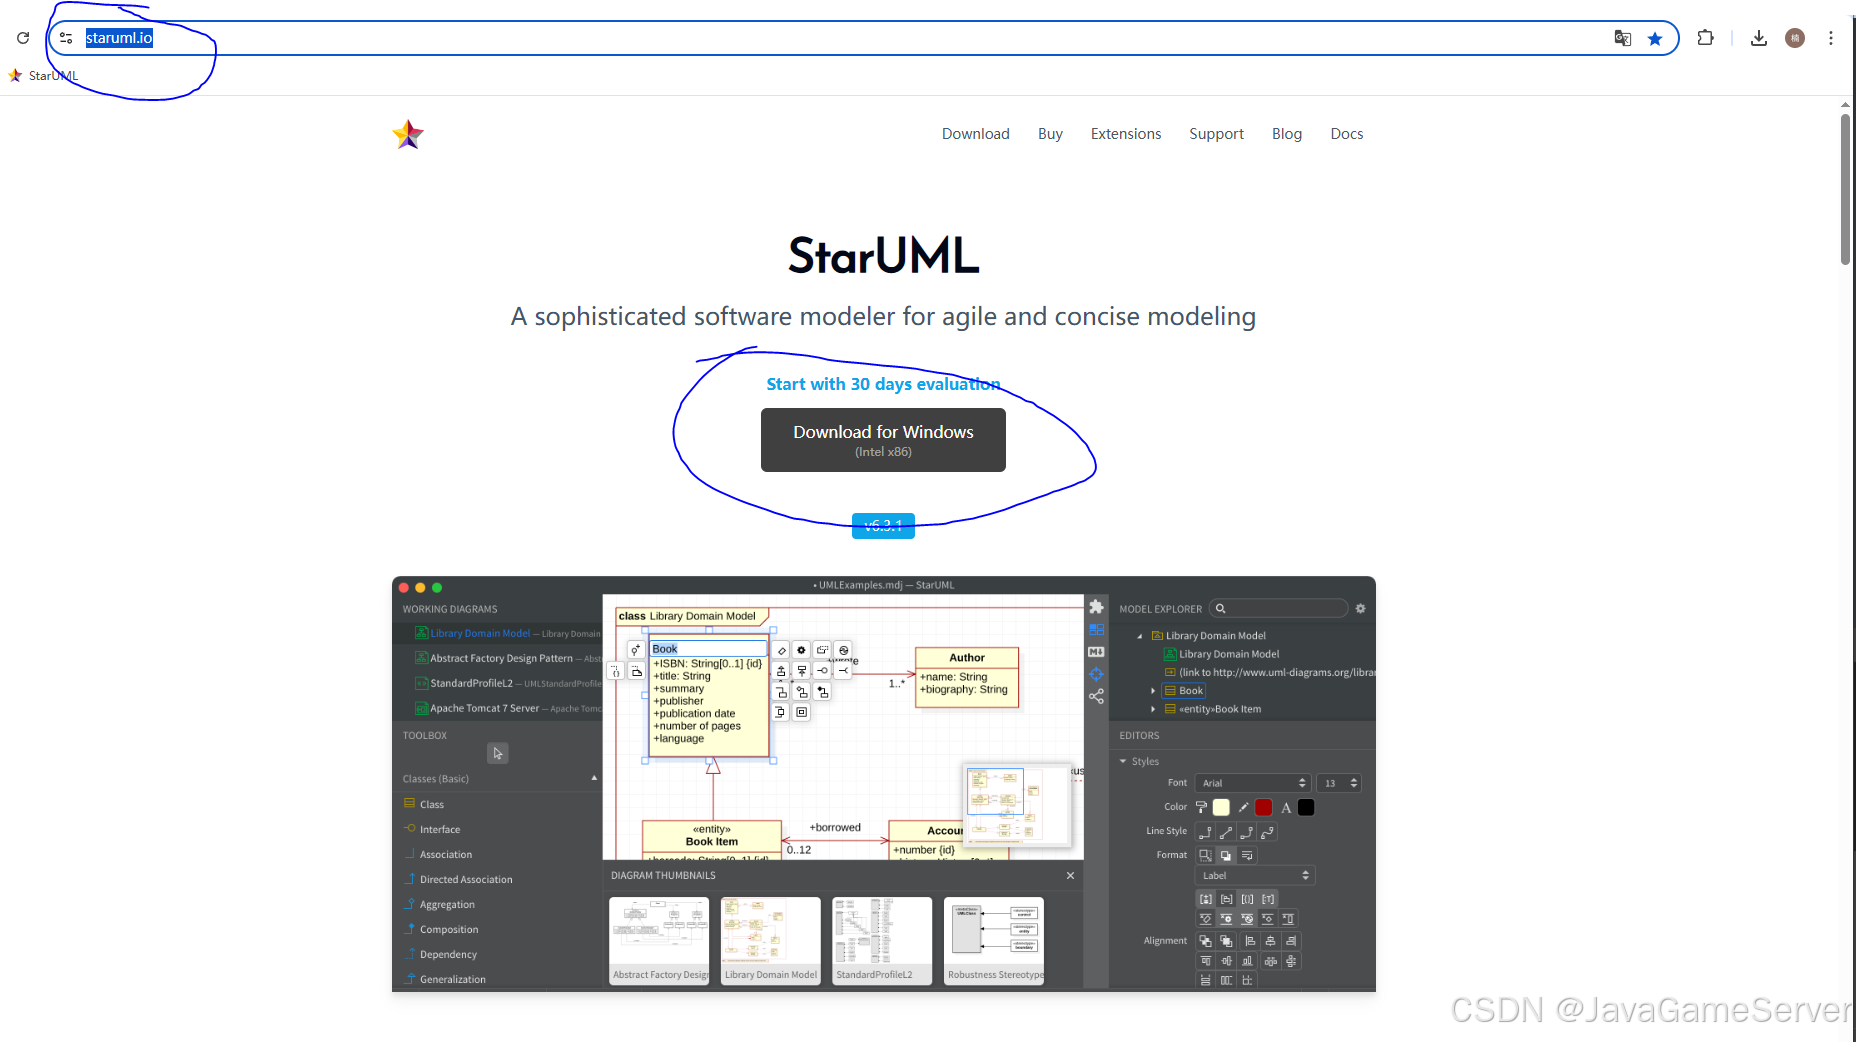
Task: Open Abstract Factory Design thumbnail
Action: click(659, 941)
